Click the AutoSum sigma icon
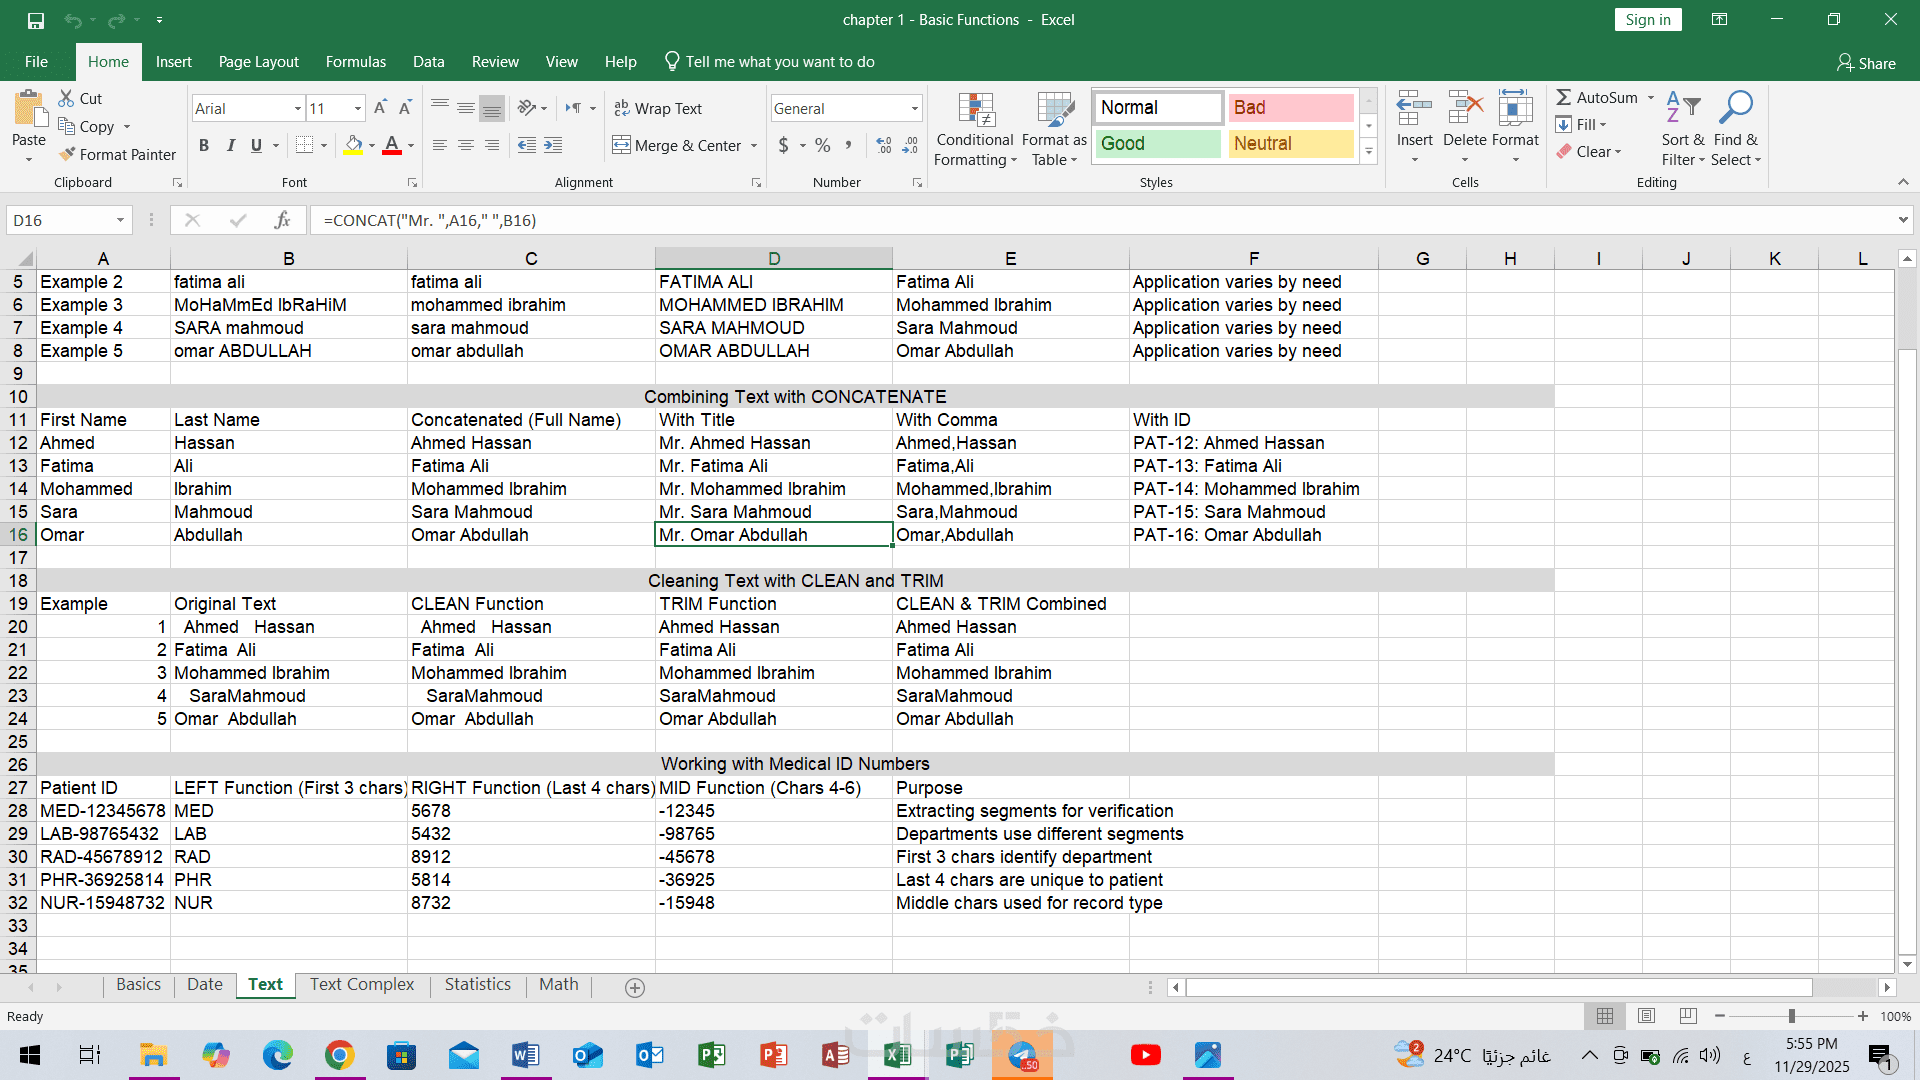 [1564, 97]
